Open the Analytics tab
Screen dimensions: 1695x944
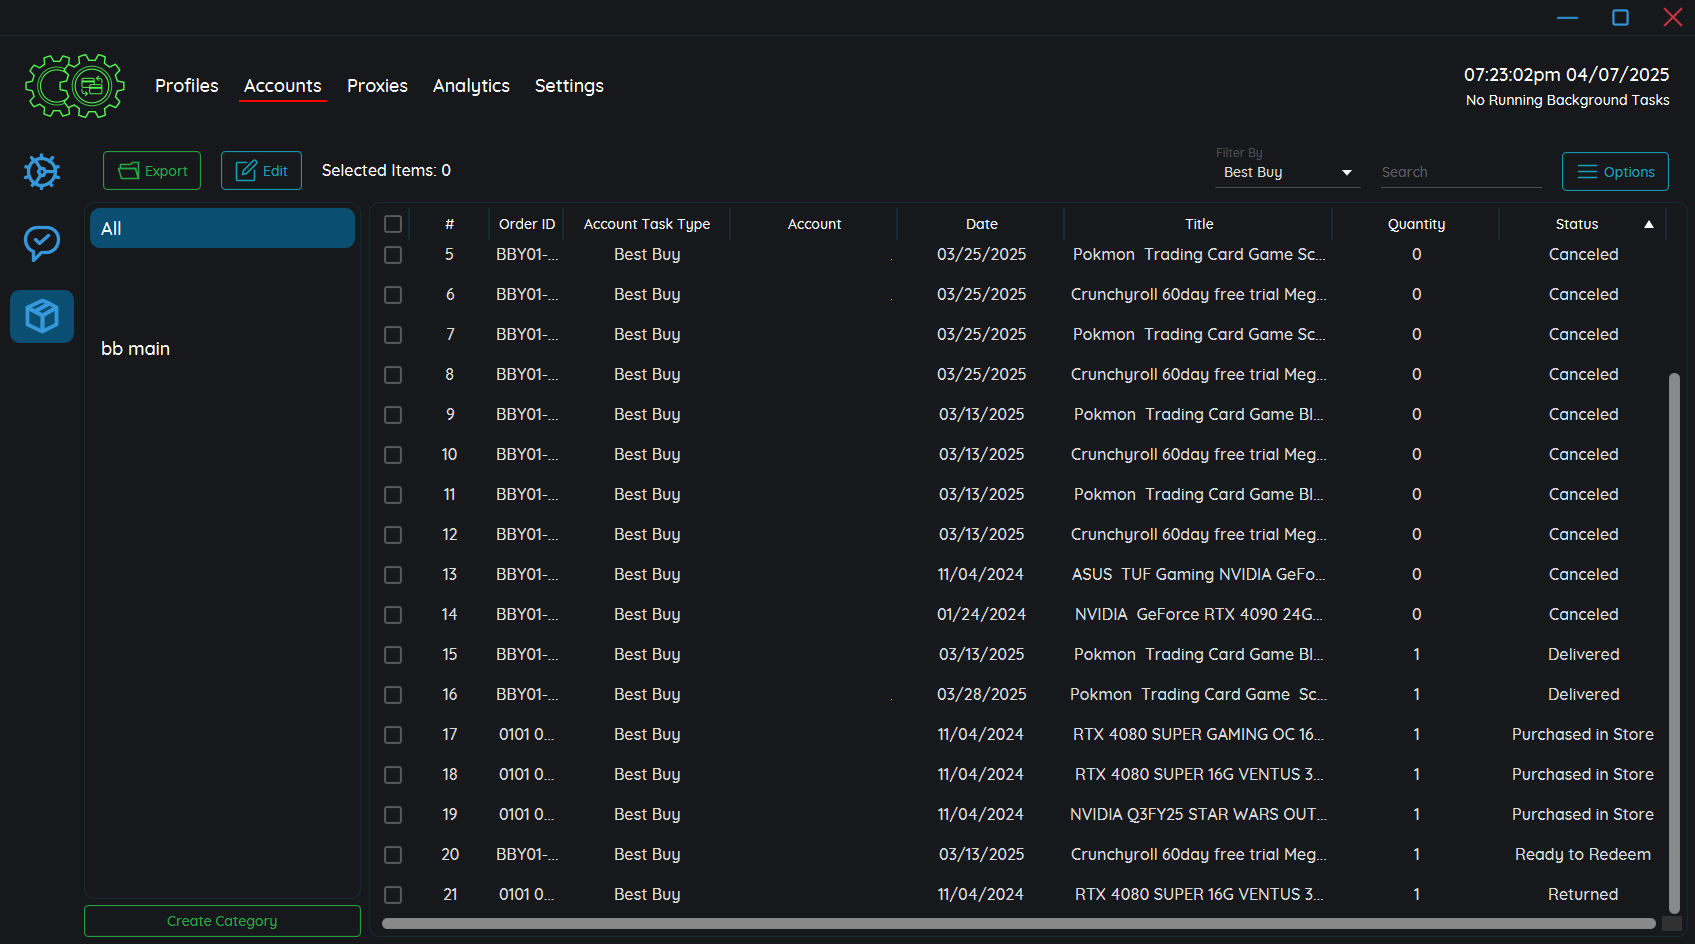point(471,86)
